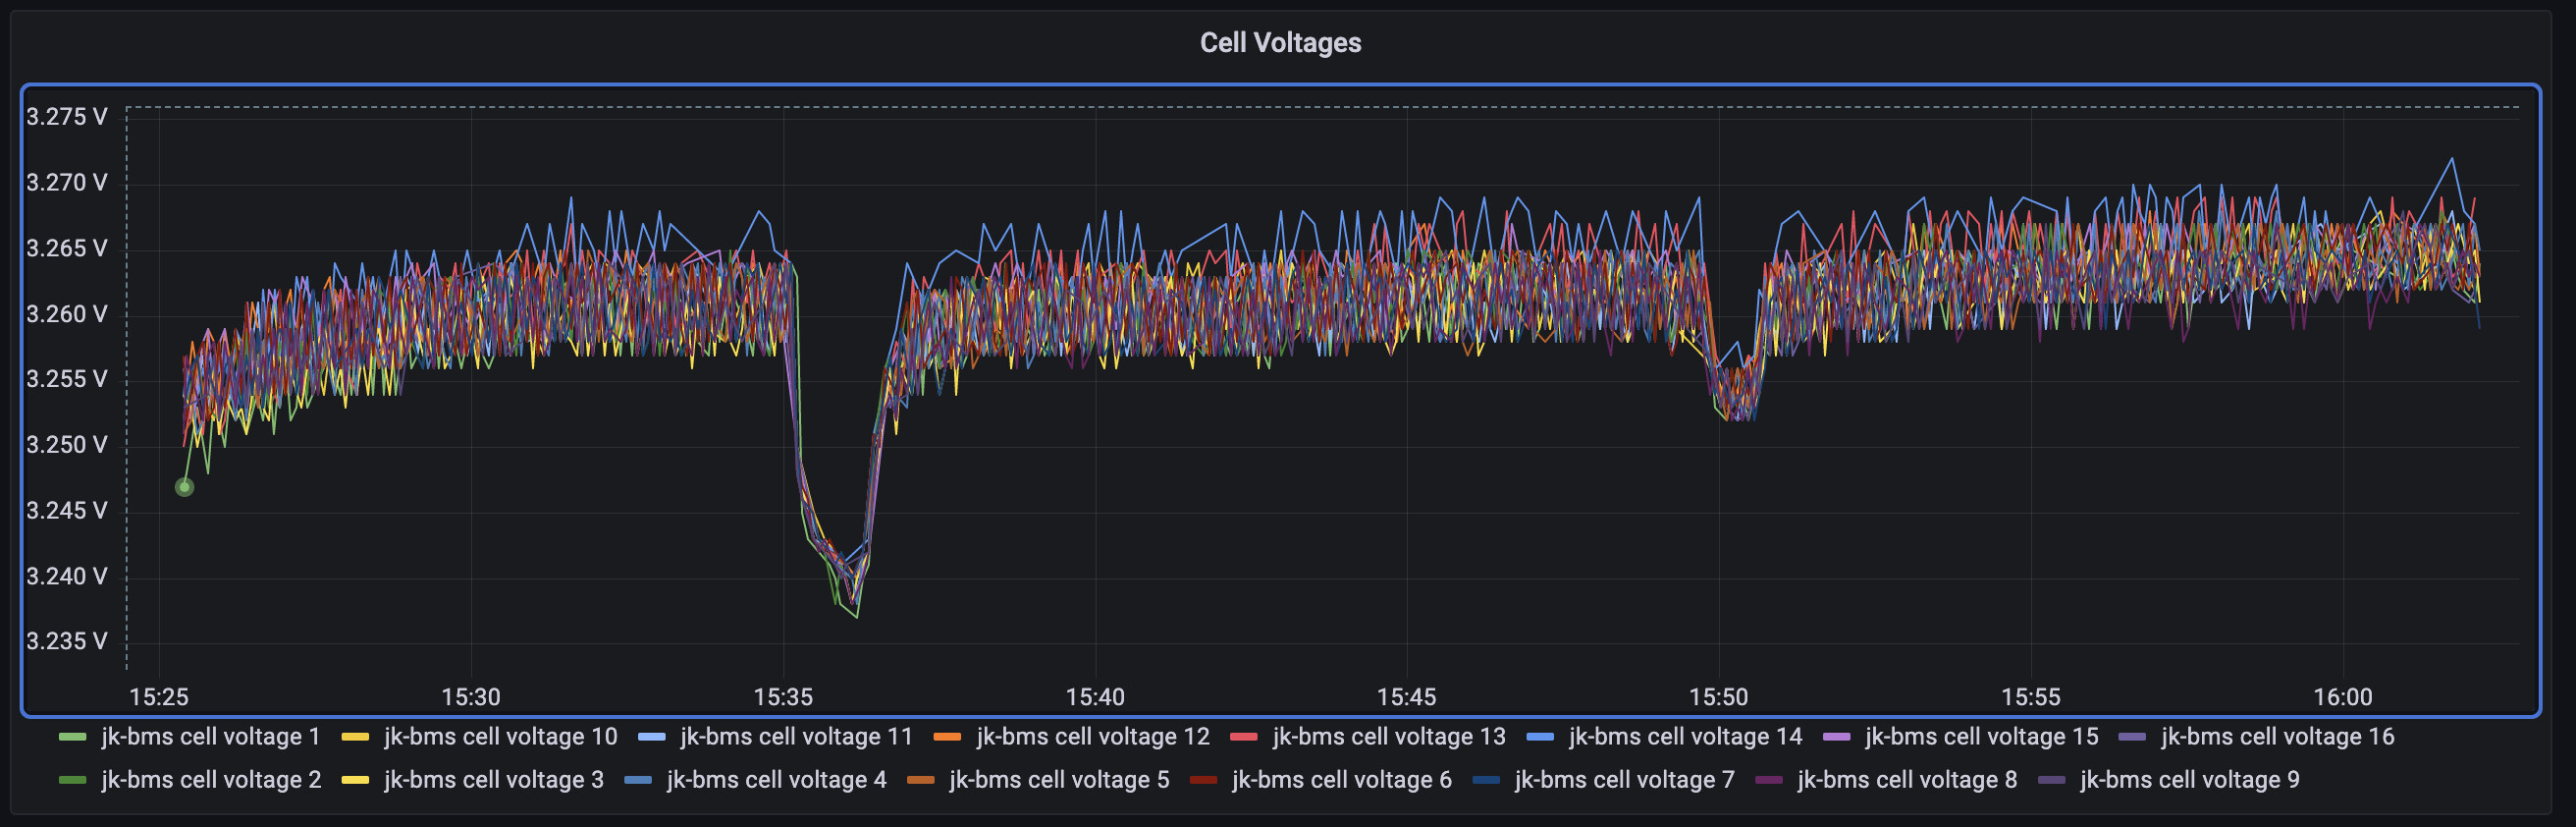
Task: Click the 3.275 V label on the Y-axis
Action: click(66, 117)
